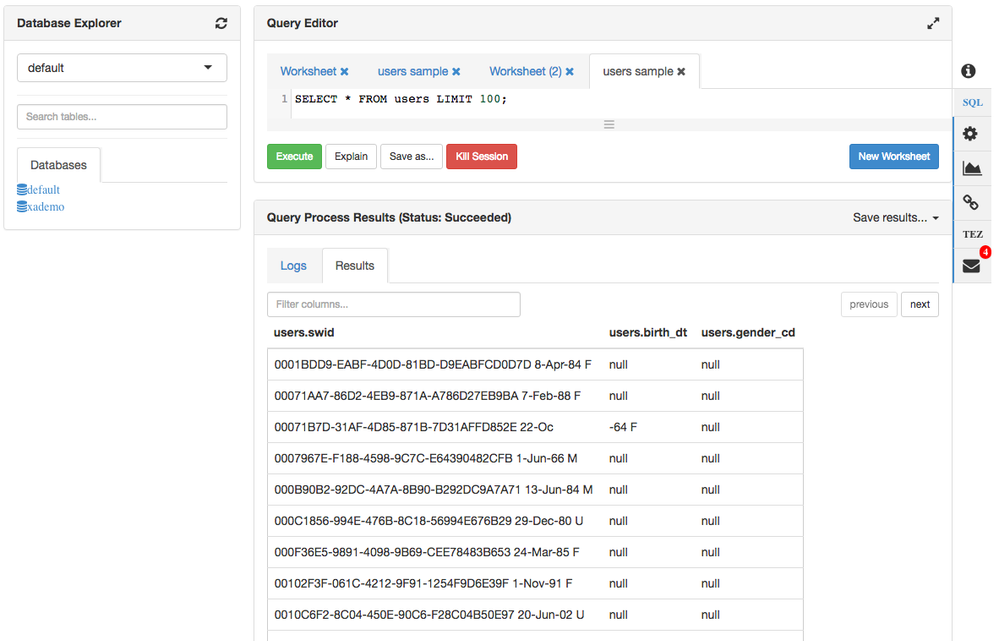
Task: Open the settings gear in sidebar
Action: tap(970, 134)
